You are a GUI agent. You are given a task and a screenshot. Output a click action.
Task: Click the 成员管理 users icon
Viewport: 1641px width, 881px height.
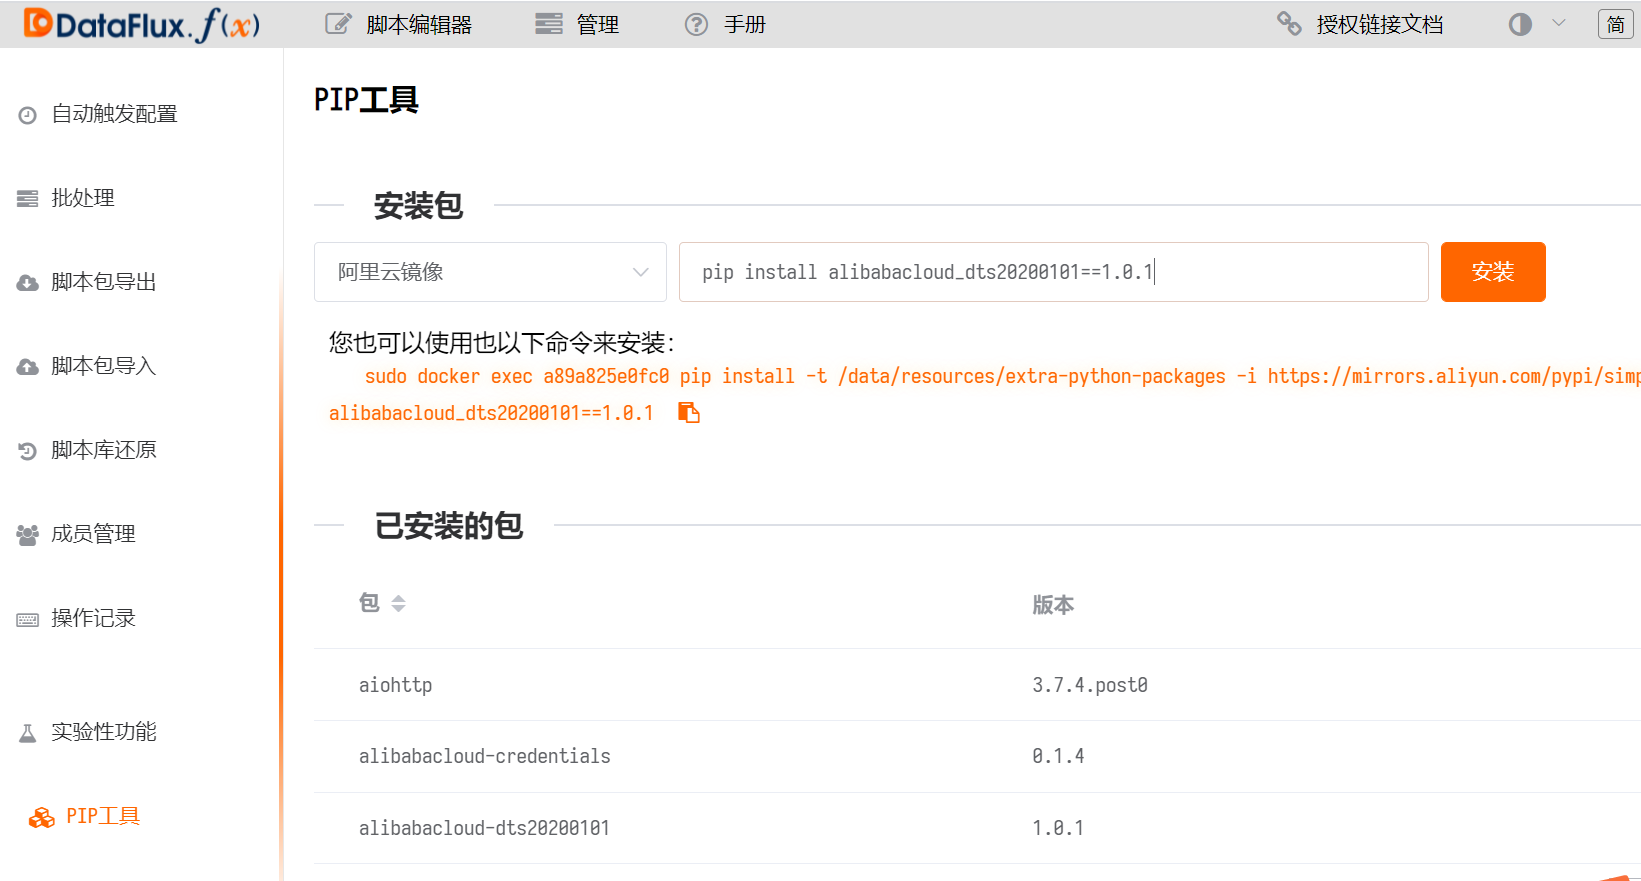coord(28,535)
